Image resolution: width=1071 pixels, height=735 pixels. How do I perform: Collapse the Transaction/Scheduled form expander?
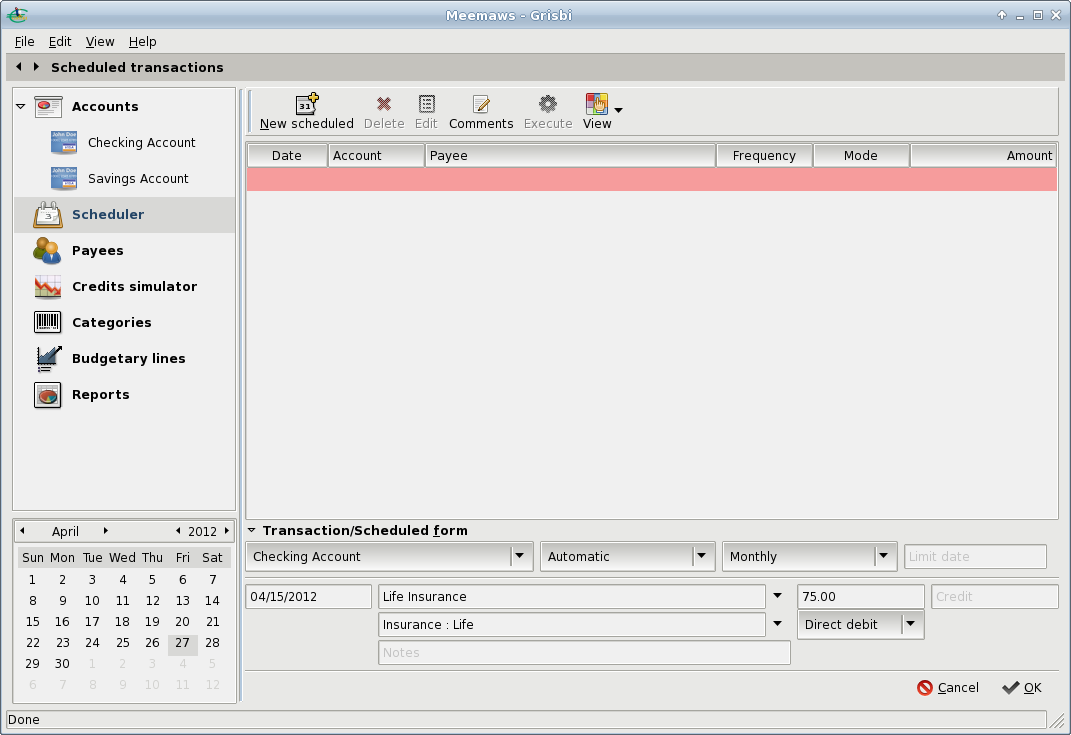click(x=251, y=530)
